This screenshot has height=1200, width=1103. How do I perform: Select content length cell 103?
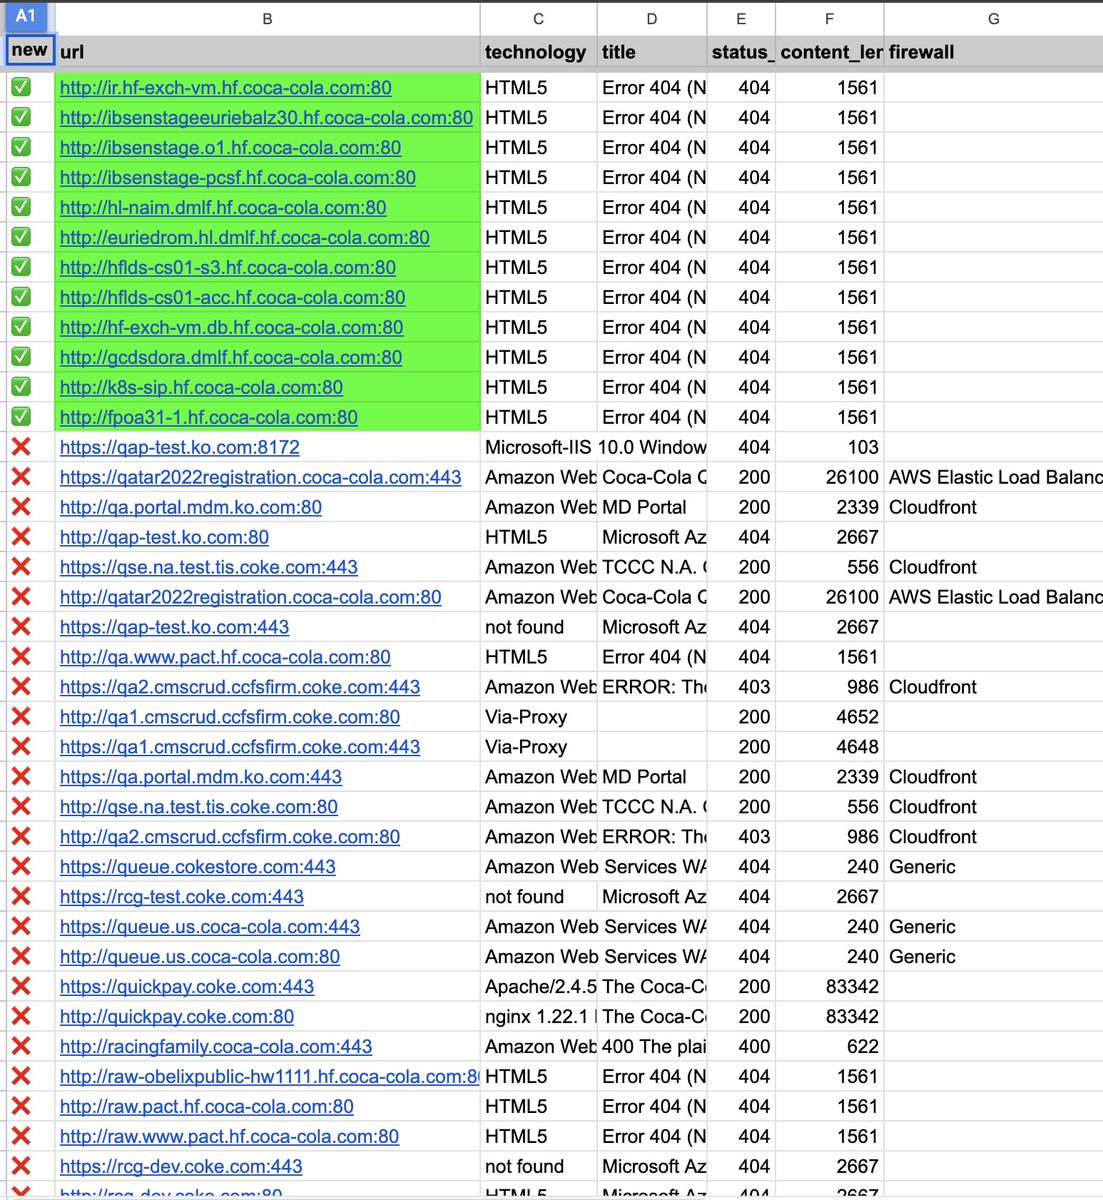829,447
